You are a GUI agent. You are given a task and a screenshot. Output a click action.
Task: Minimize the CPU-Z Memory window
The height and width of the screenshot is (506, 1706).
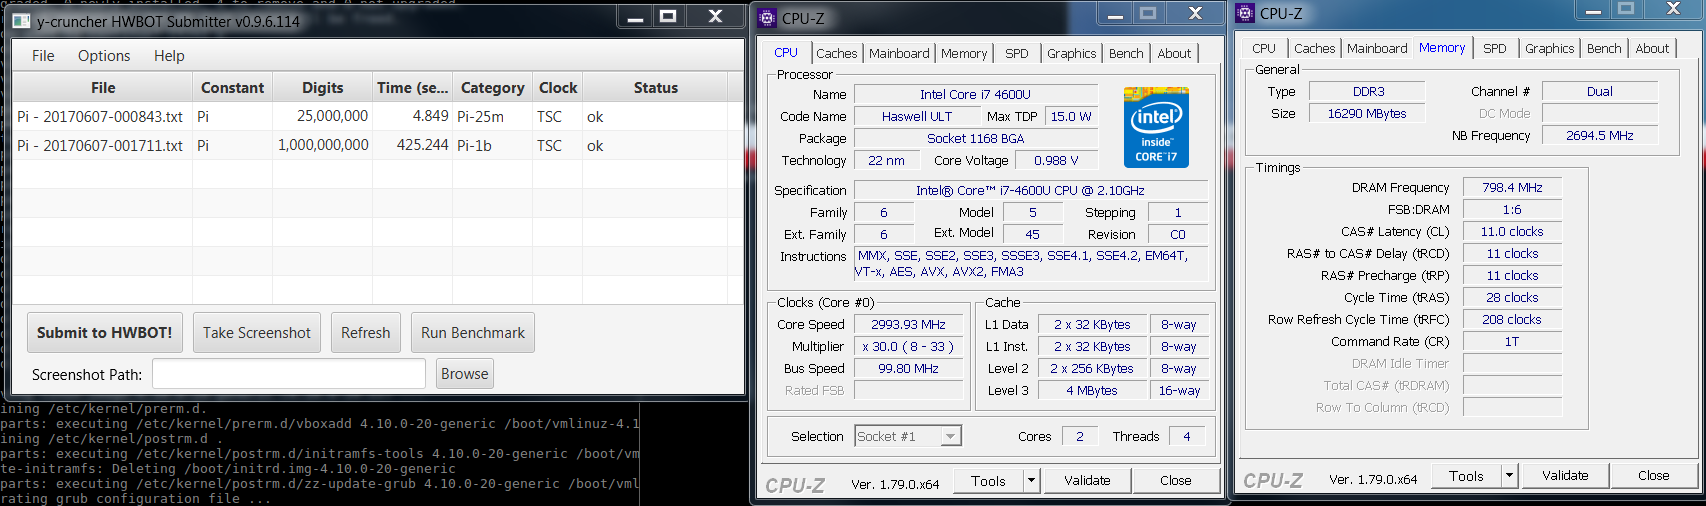point(1594,9)
